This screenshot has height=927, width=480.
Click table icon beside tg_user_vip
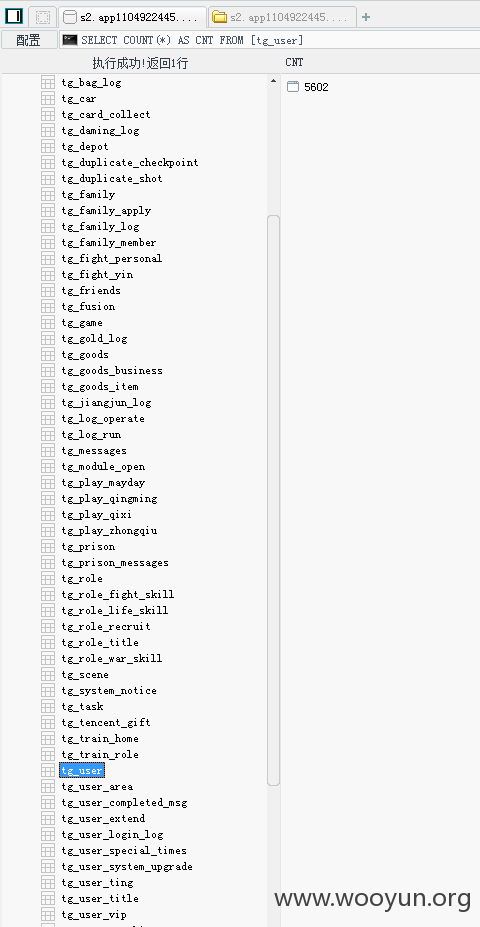[x=48, y=914]
